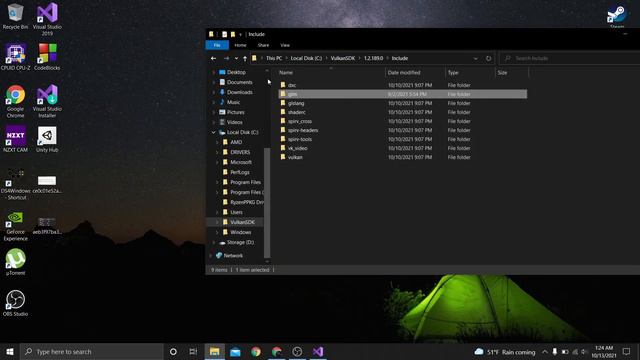Click the Search Include box
This screenshot has height=360, width=640.
click(x=570, y=58)
